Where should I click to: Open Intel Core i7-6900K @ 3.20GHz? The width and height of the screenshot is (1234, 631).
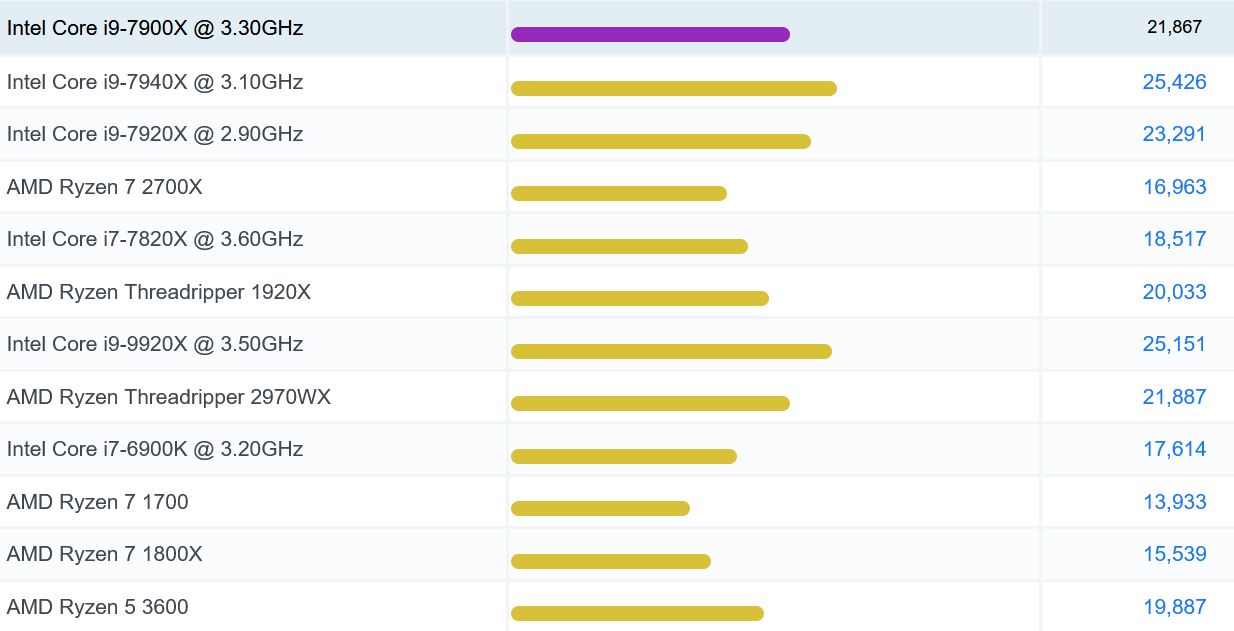(155, 449)
